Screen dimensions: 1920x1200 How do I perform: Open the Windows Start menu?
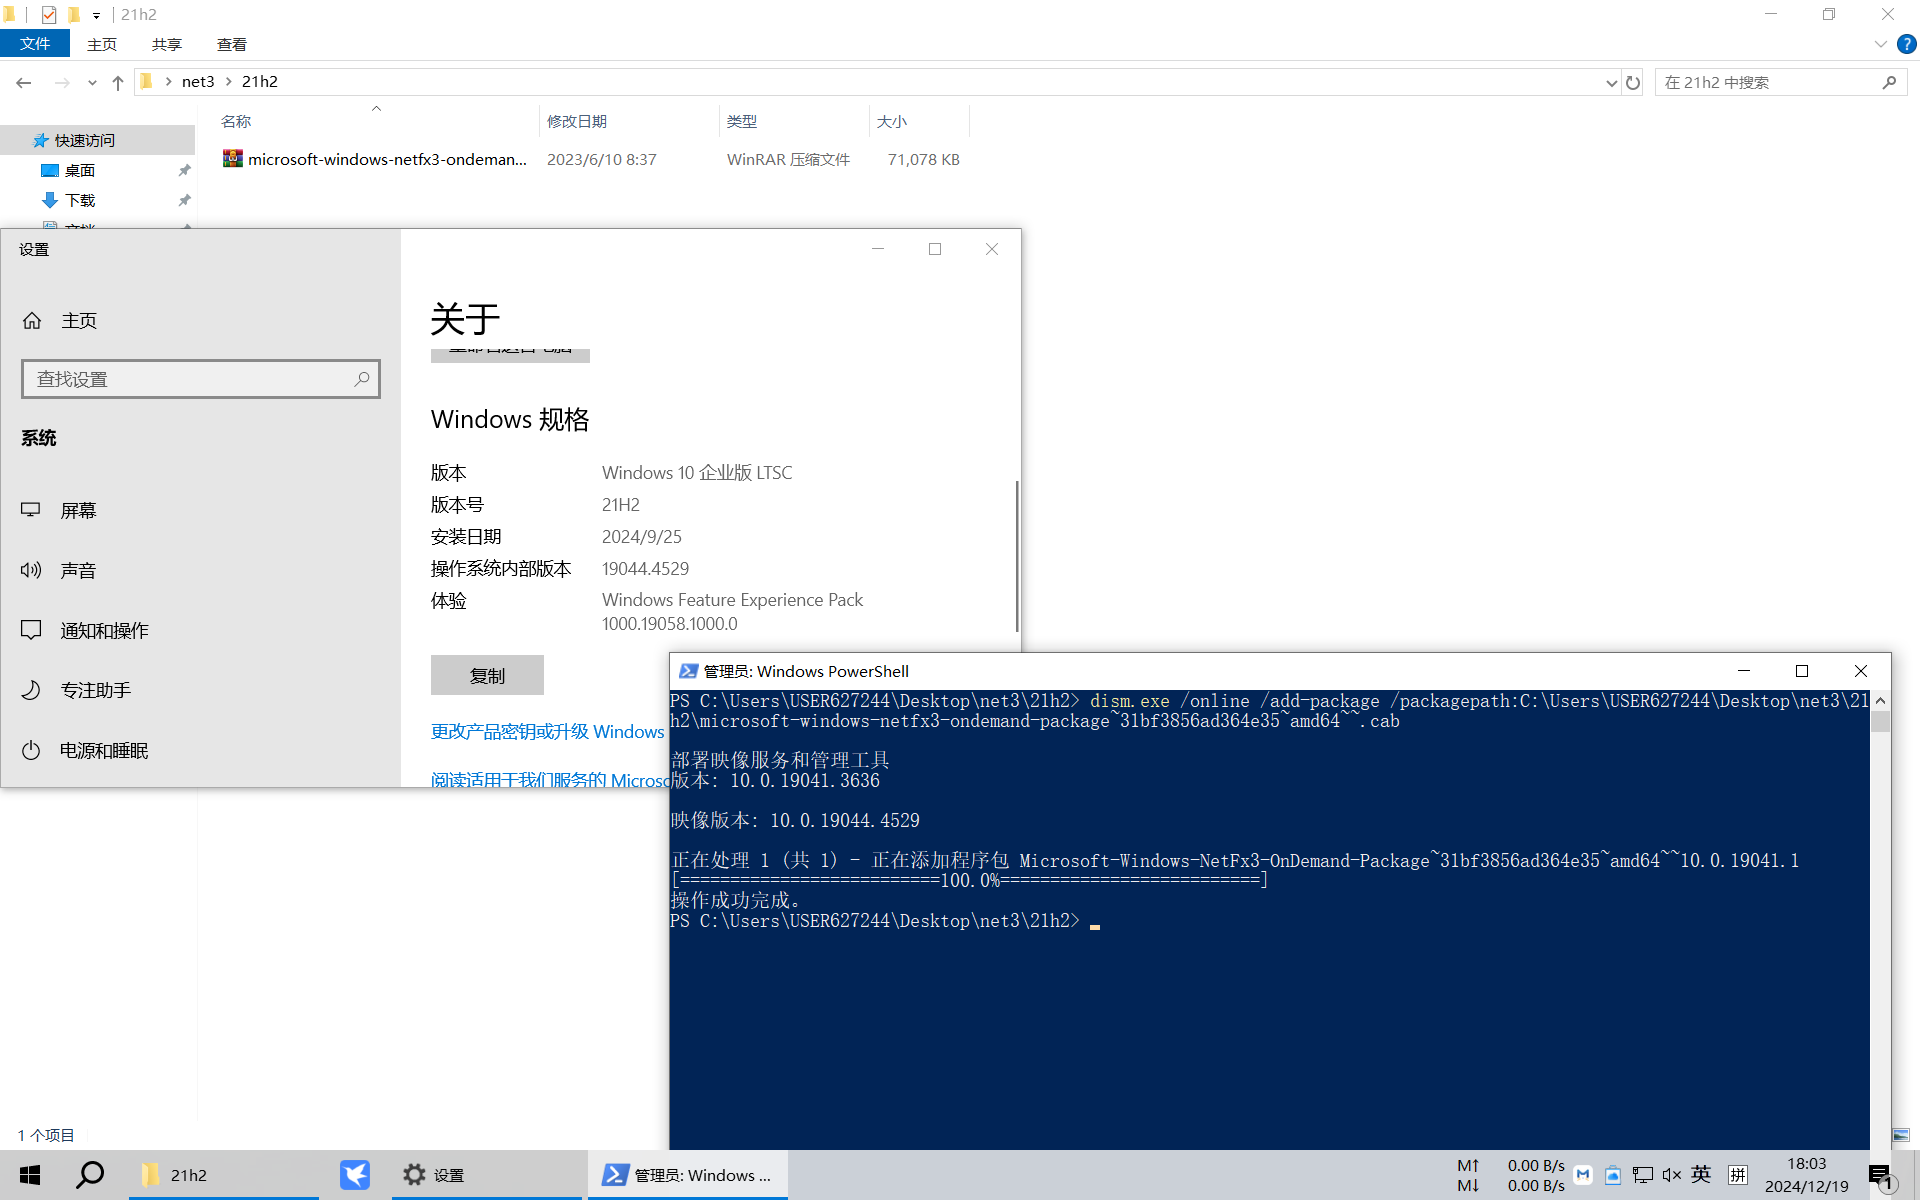click(x=30, y=1175)
